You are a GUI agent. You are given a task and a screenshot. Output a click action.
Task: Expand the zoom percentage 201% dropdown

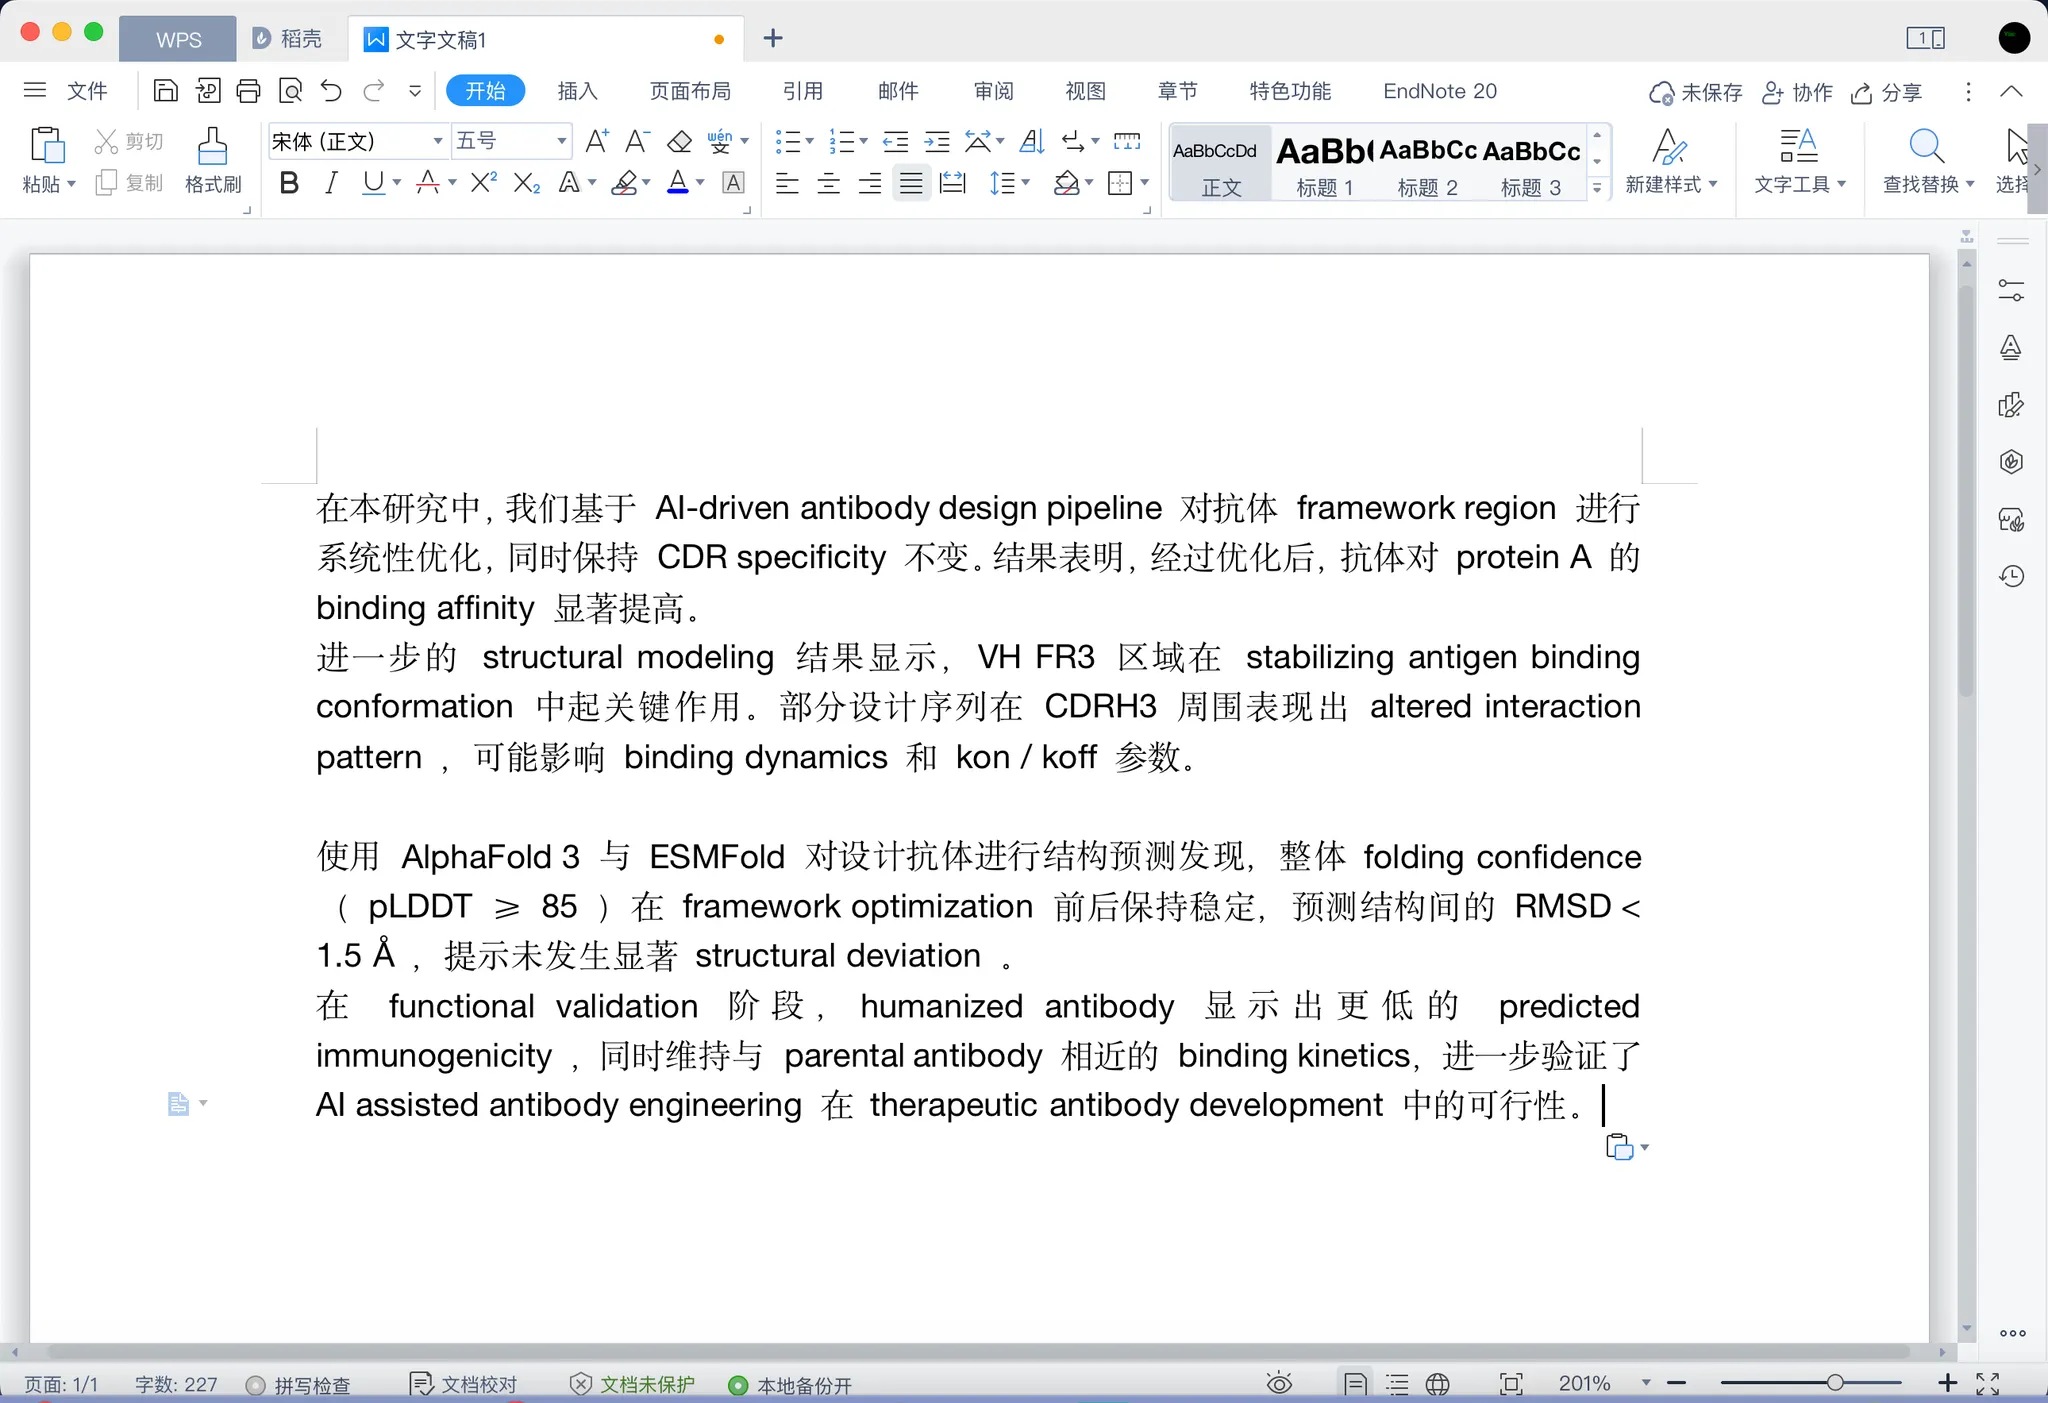(x=1645, y=1383)
